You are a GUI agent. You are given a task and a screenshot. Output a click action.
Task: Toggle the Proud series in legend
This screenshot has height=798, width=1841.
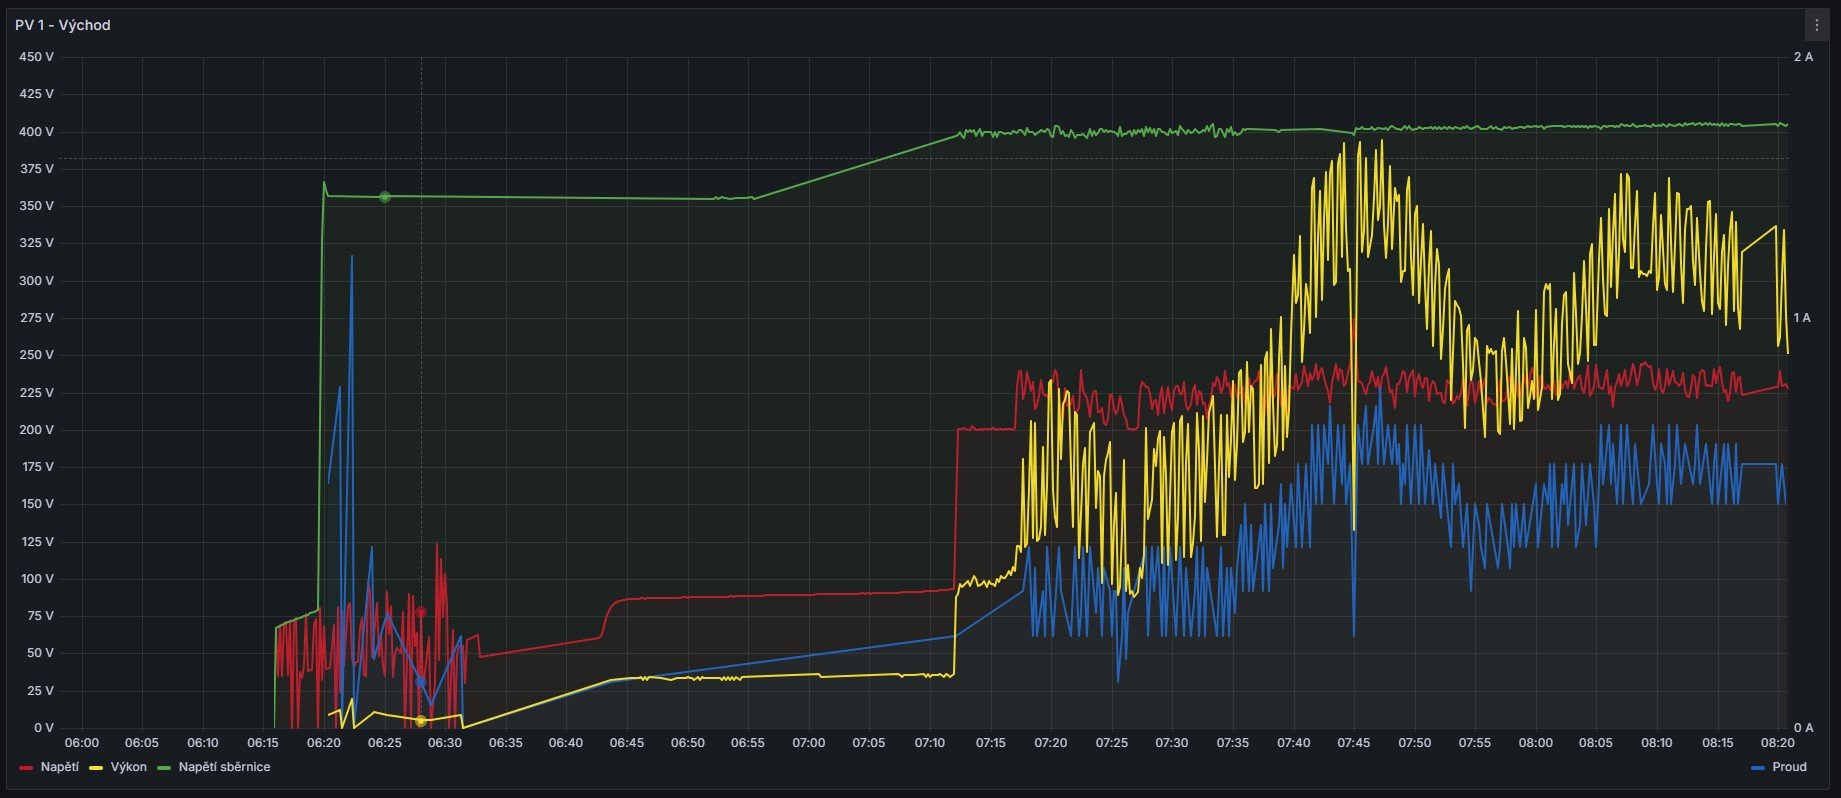[1789, 767]
